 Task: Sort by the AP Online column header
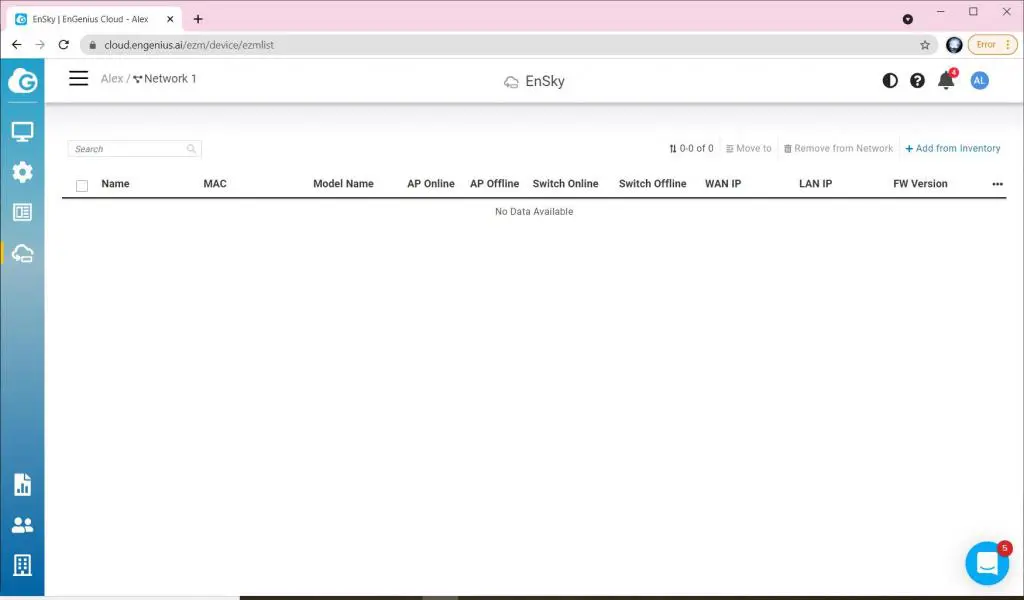coord(431,184)
